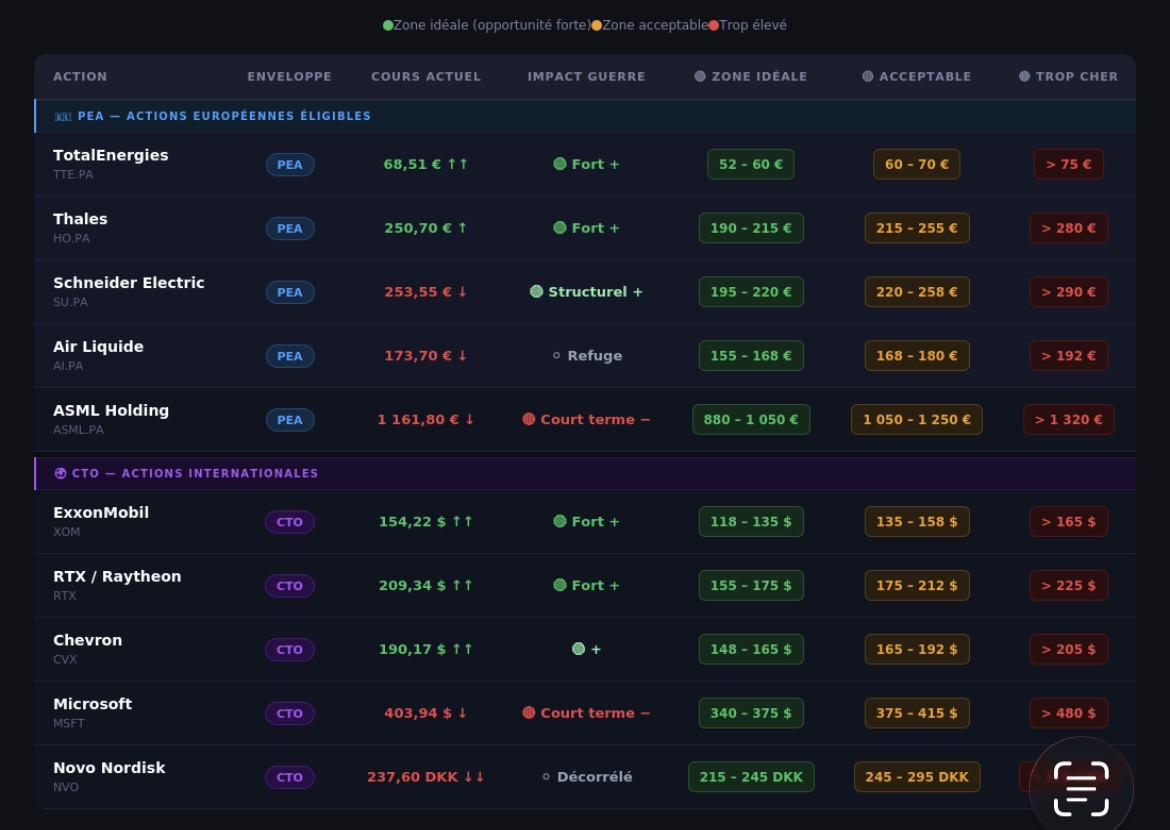Tap the text scan icon button

pyautogui.click(x=1081, y=788)
